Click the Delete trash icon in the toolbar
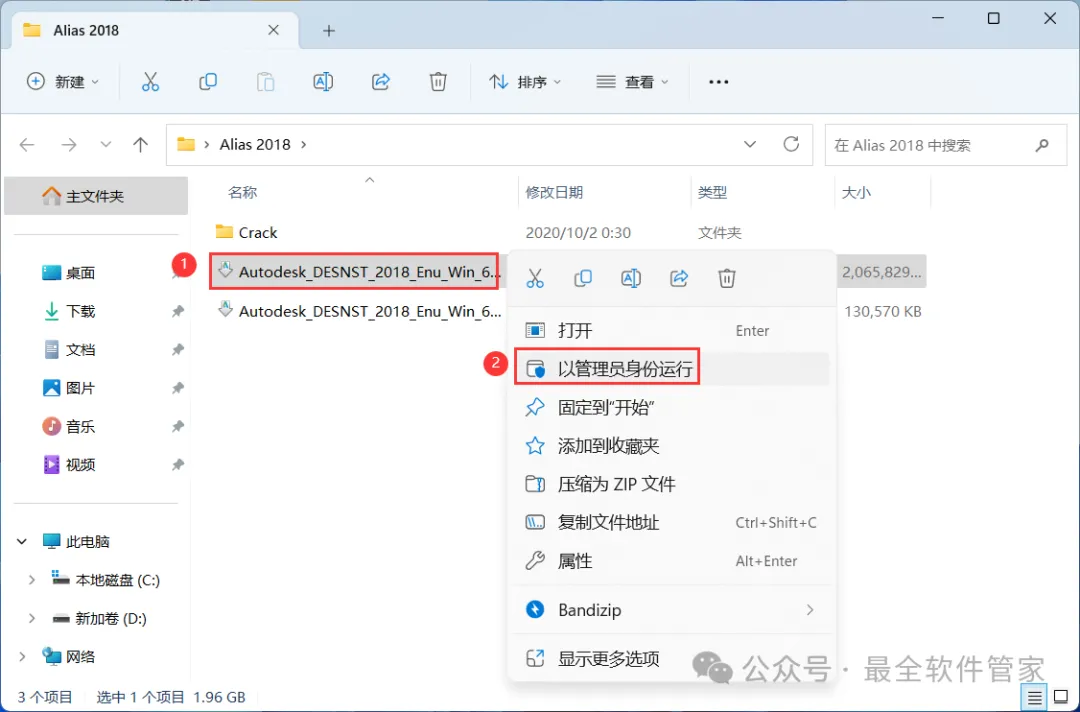This screenshot has height=712, width=1080. (x=438, y=82)
